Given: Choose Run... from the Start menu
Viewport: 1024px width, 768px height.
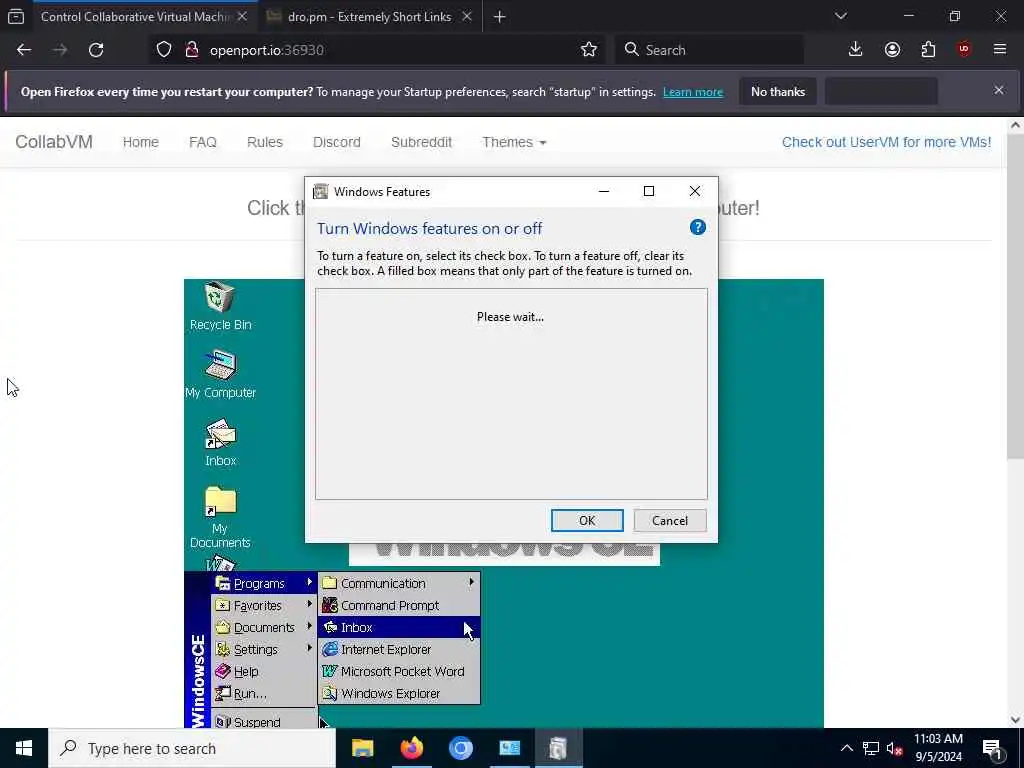Looking at the screenshot, I should pyautogui.click(x=264, y=693).
